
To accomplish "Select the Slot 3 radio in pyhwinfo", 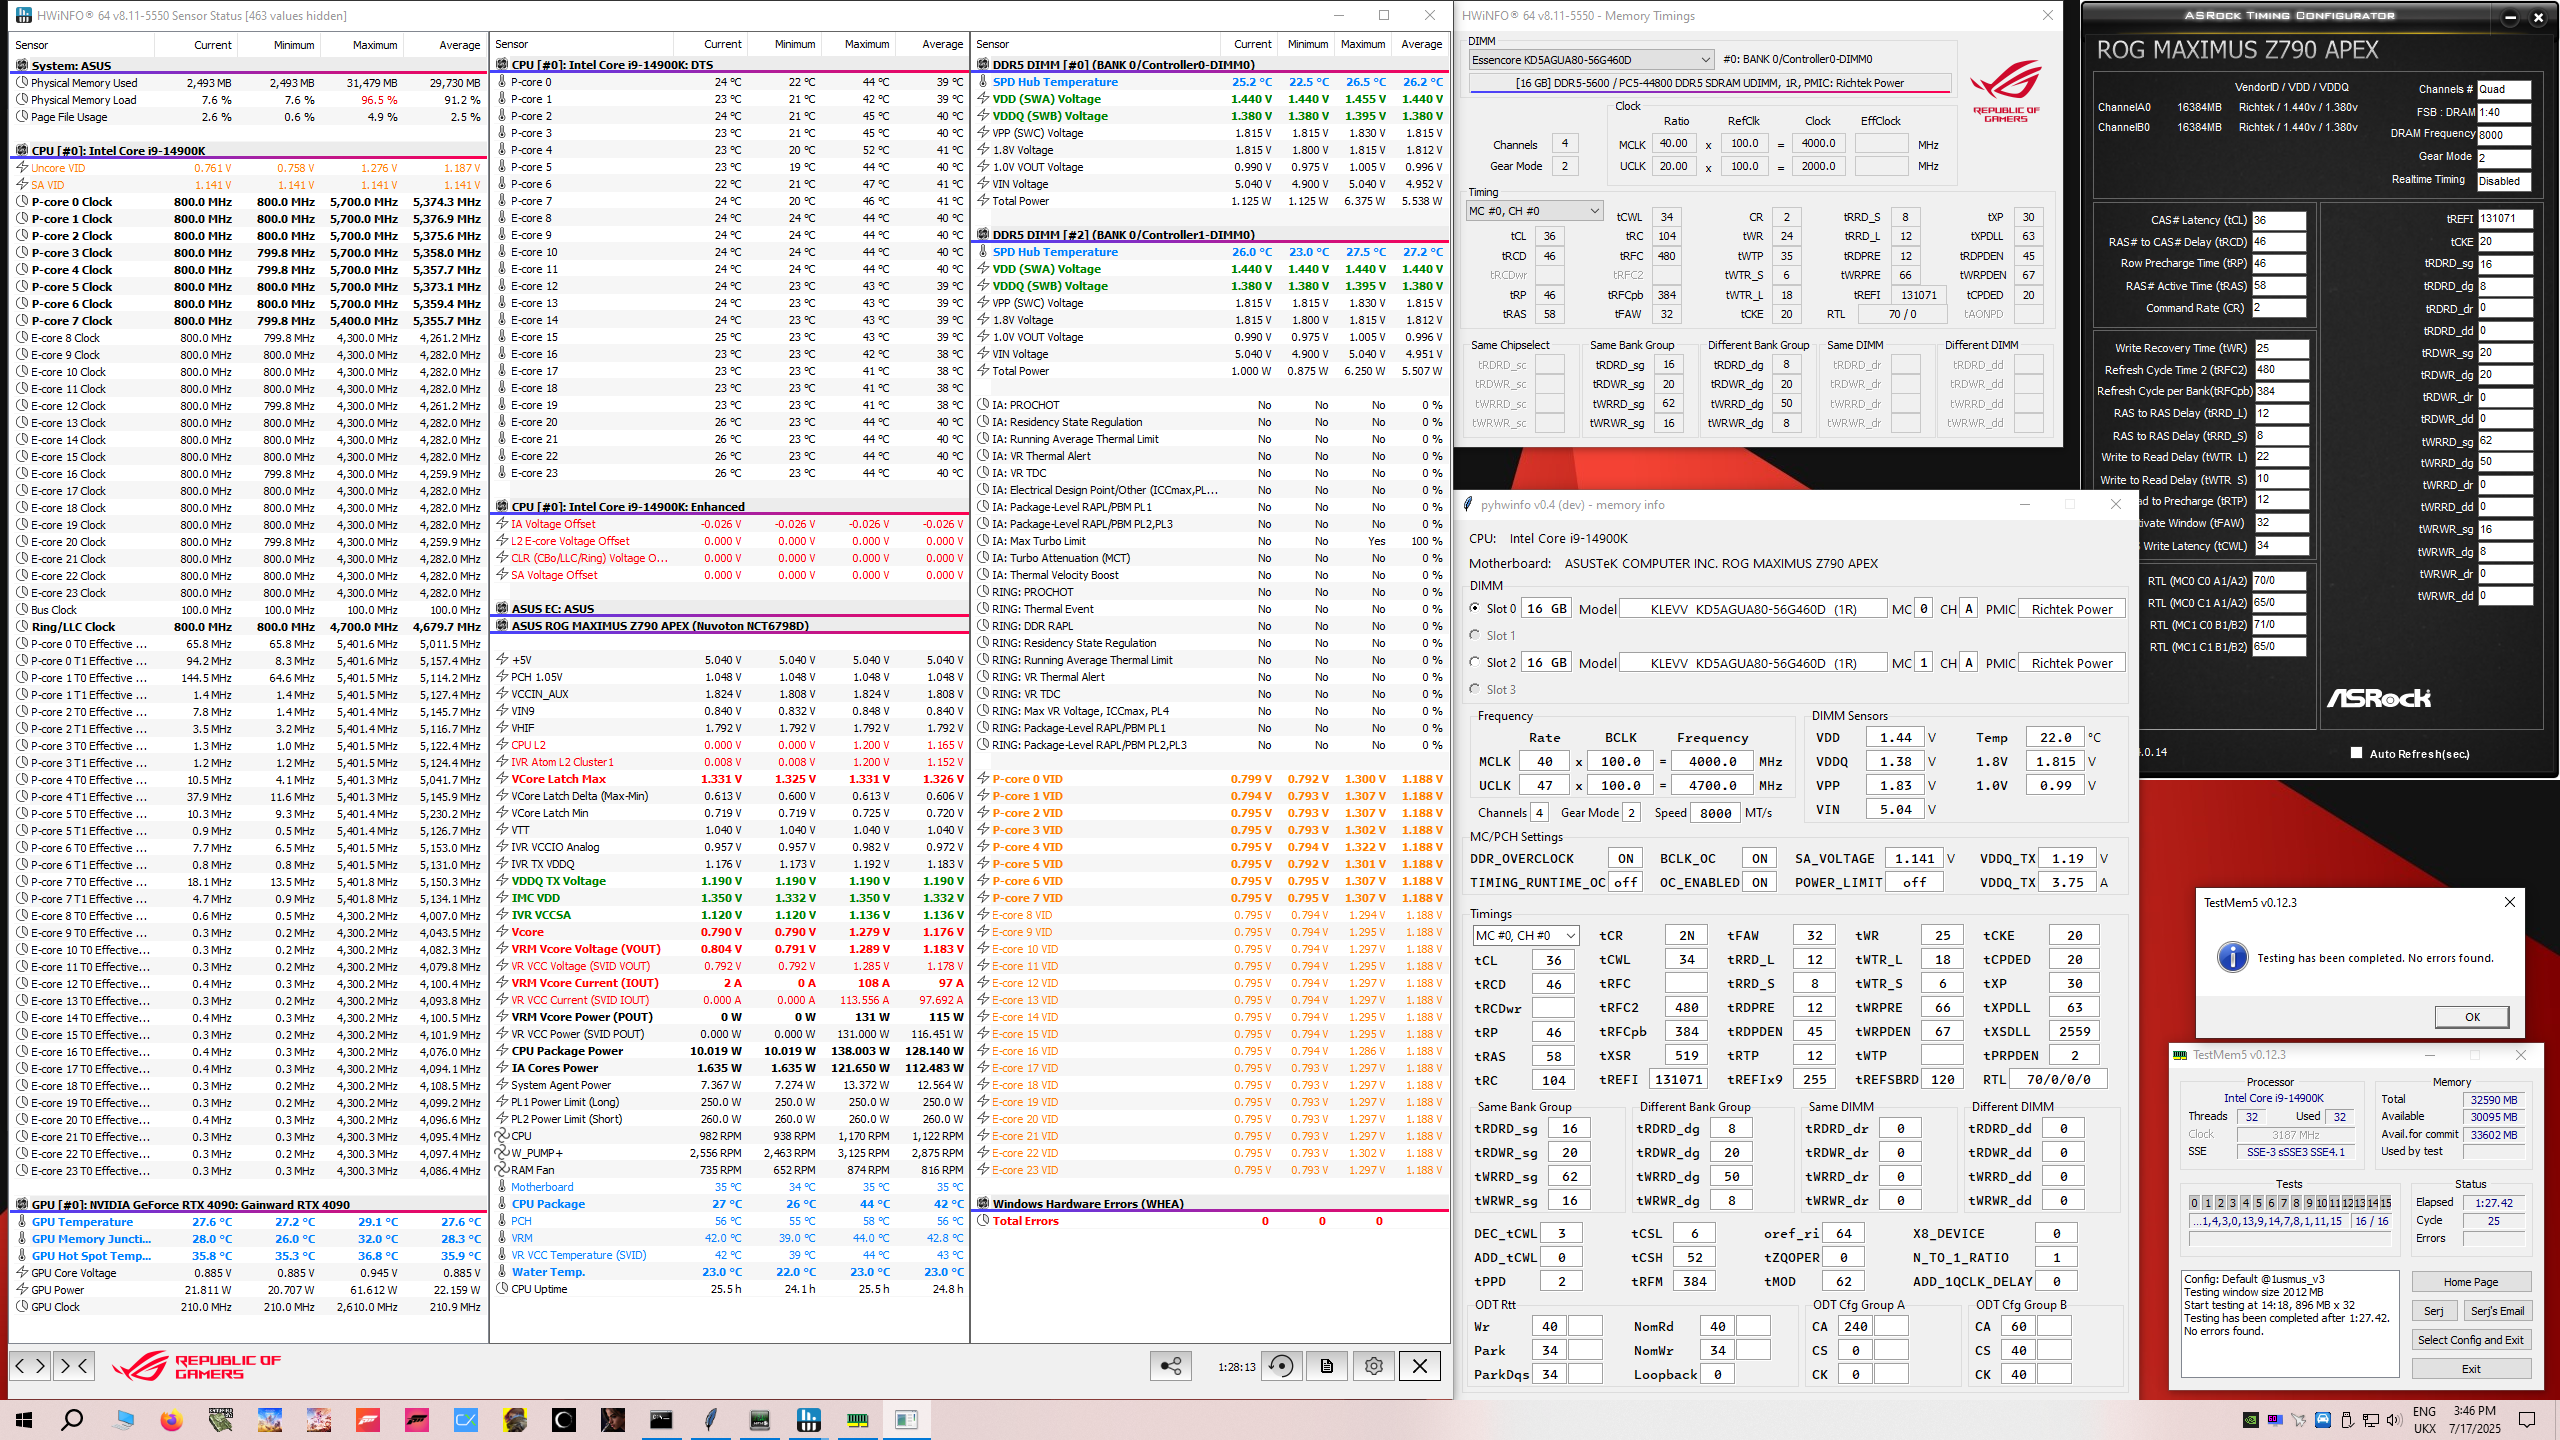I will pos(1475,689).
